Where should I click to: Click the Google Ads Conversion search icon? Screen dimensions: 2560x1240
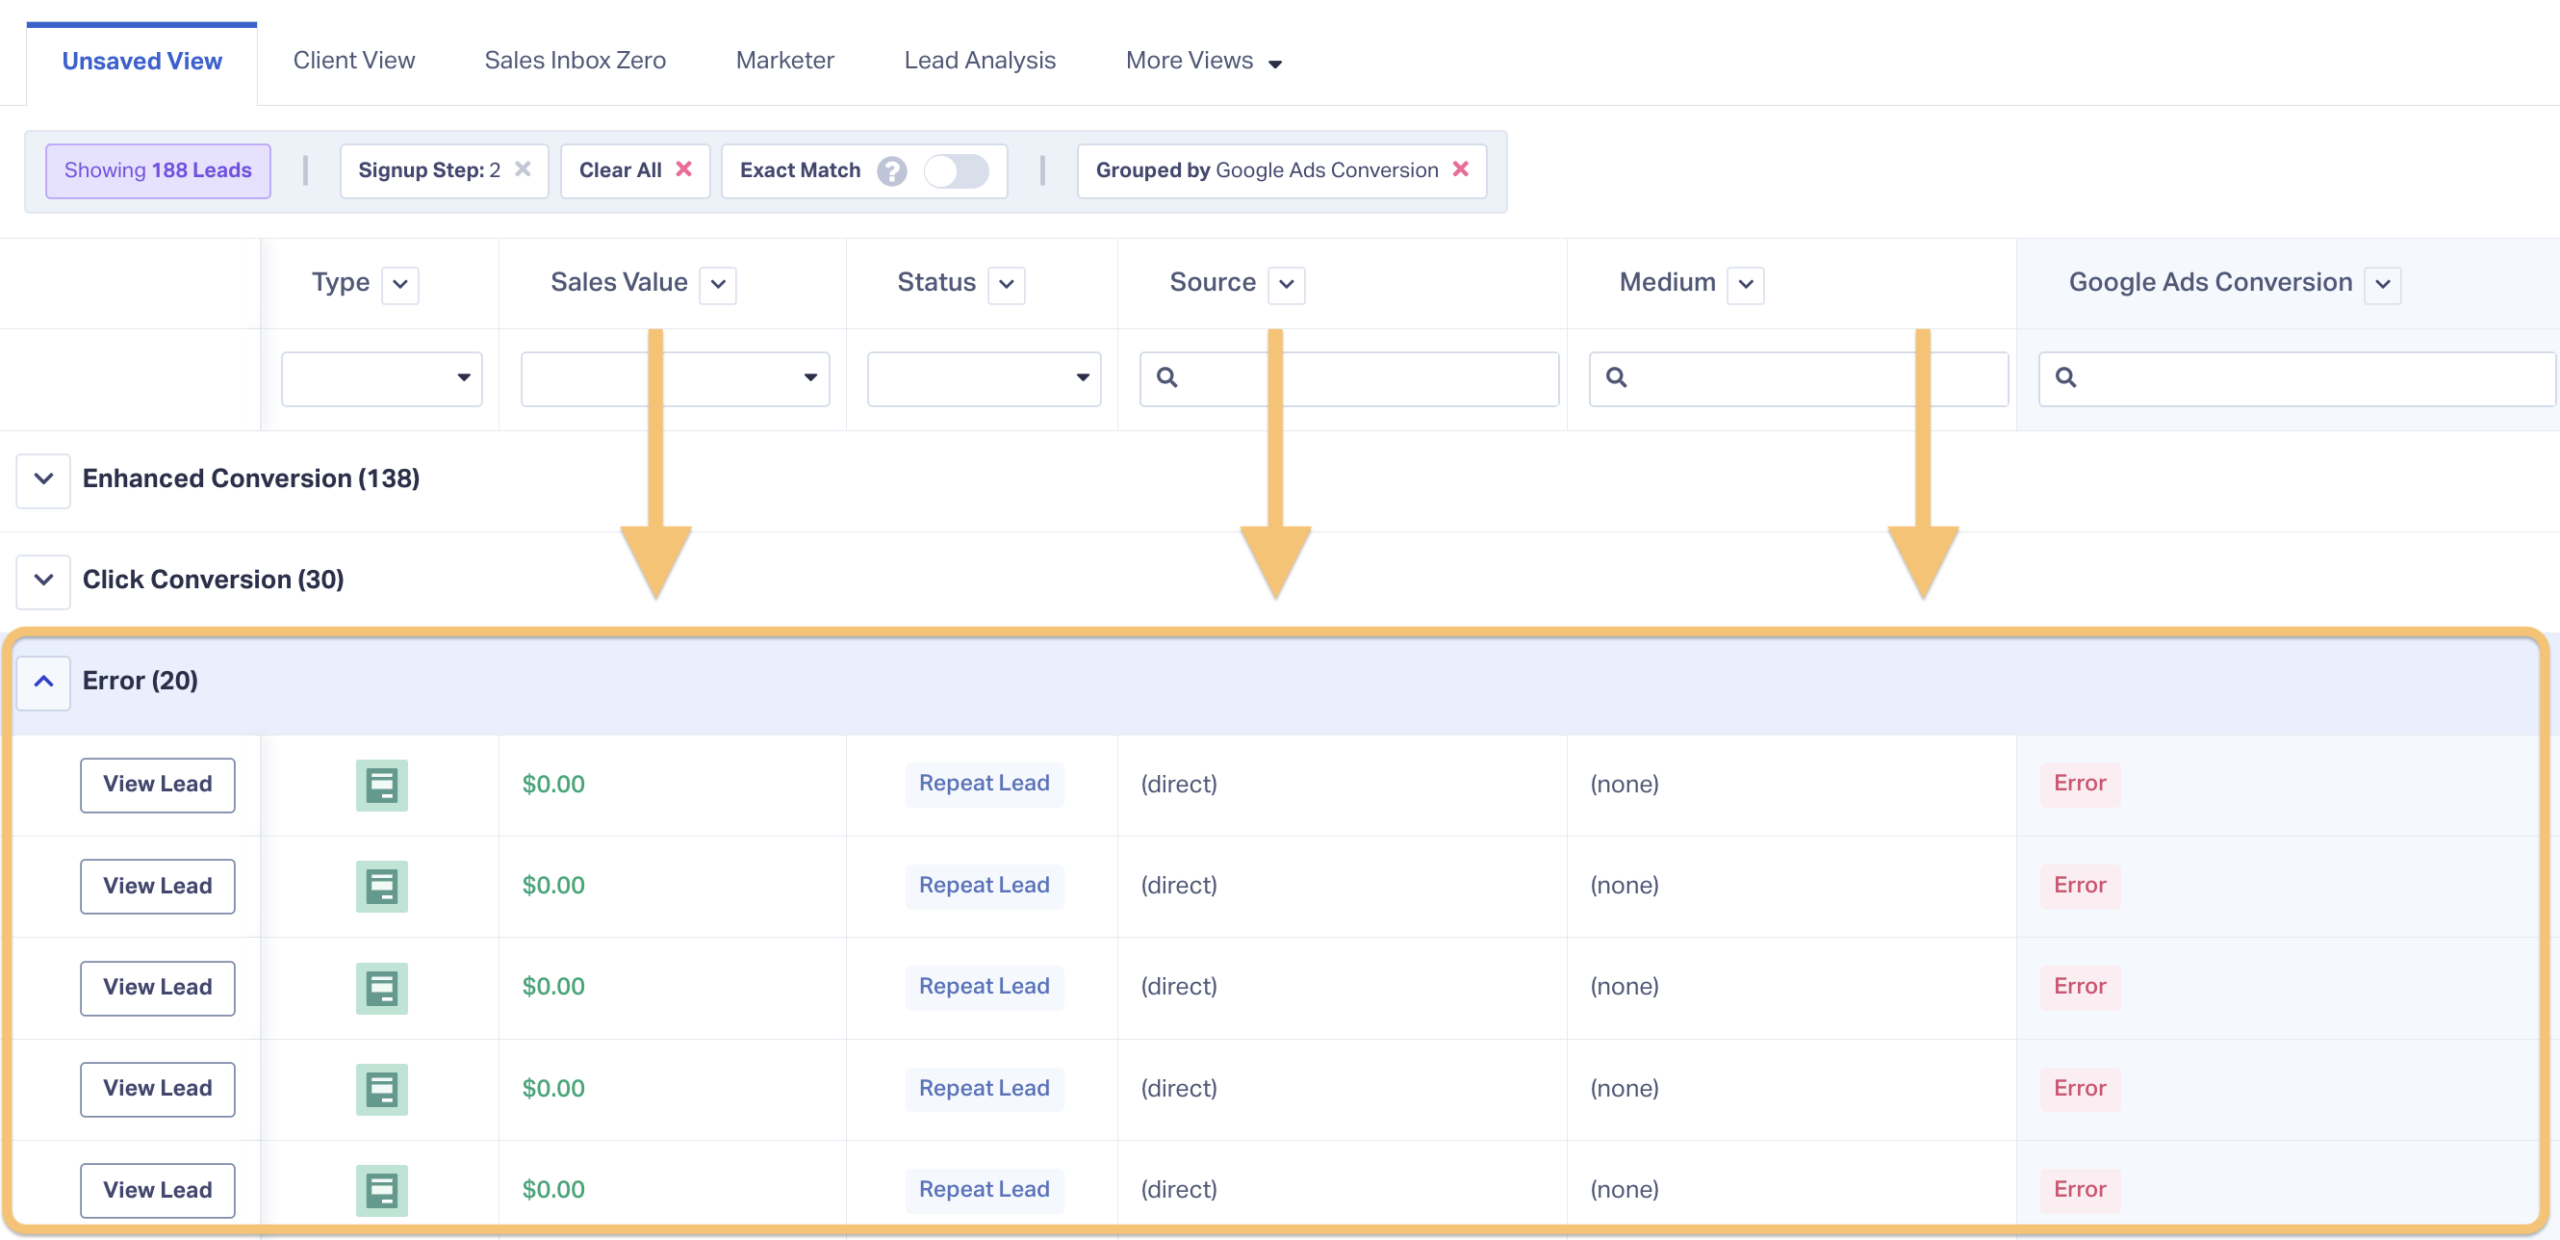(x=2065, y=378)
